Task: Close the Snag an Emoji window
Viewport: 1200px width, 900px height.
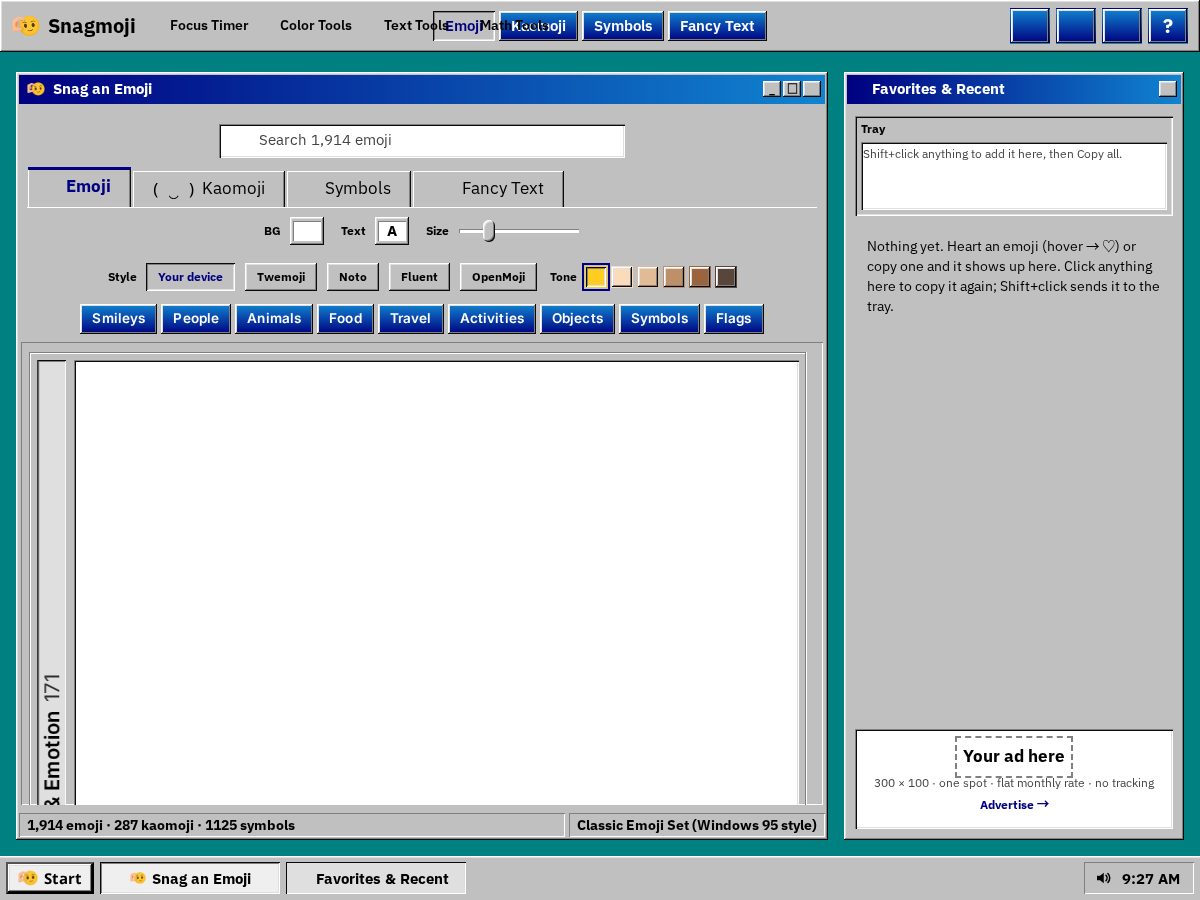Action: (x=812, y=89)
